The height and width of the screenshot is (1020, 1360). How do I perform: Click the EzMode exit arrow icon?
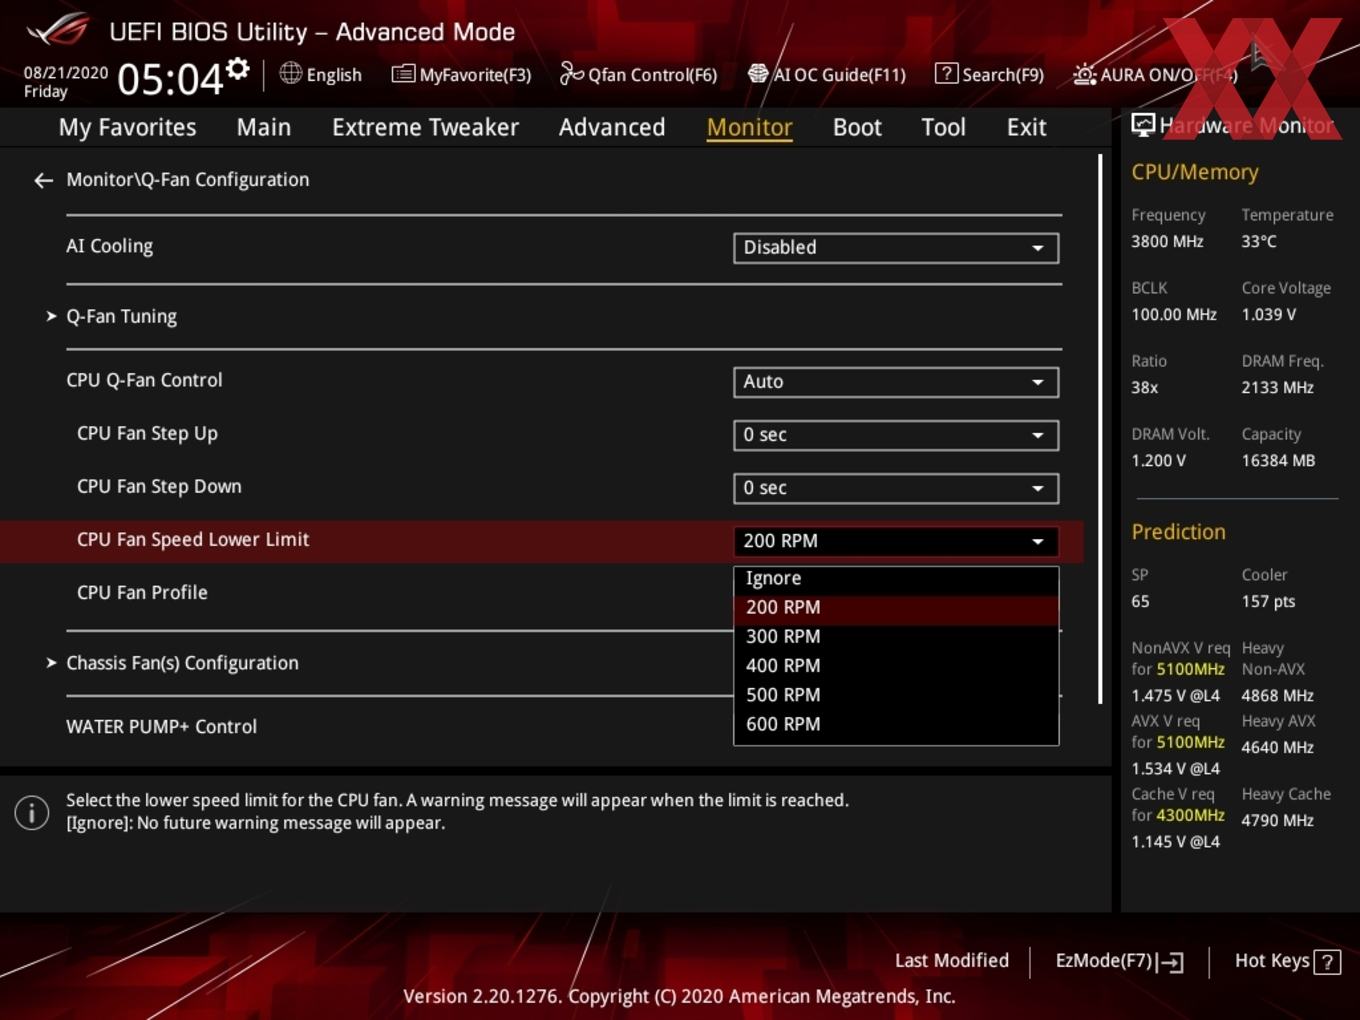(1170, 962)
